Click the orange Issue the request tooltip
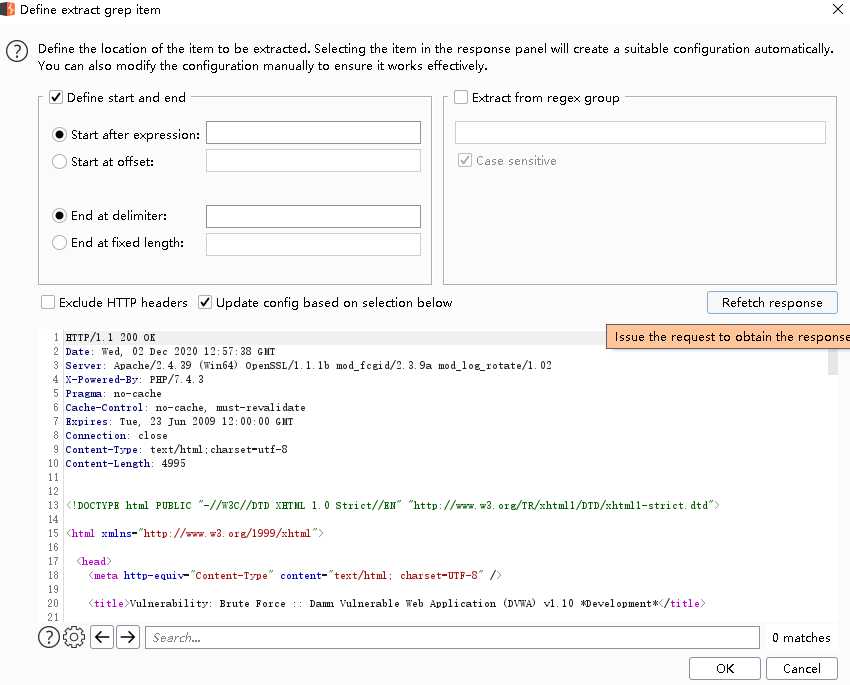850x685 pixels. coord(728,337)
